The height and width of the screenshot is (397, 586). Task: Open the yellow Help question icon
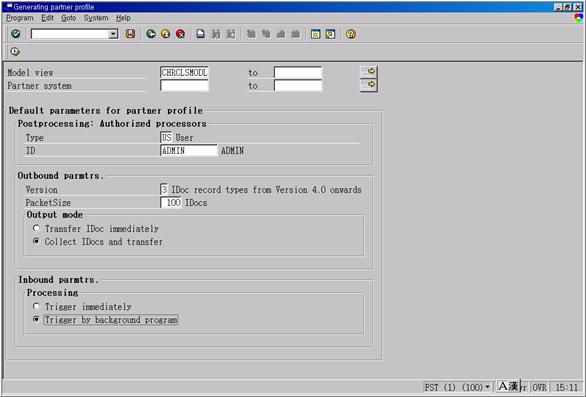point(351,34)
